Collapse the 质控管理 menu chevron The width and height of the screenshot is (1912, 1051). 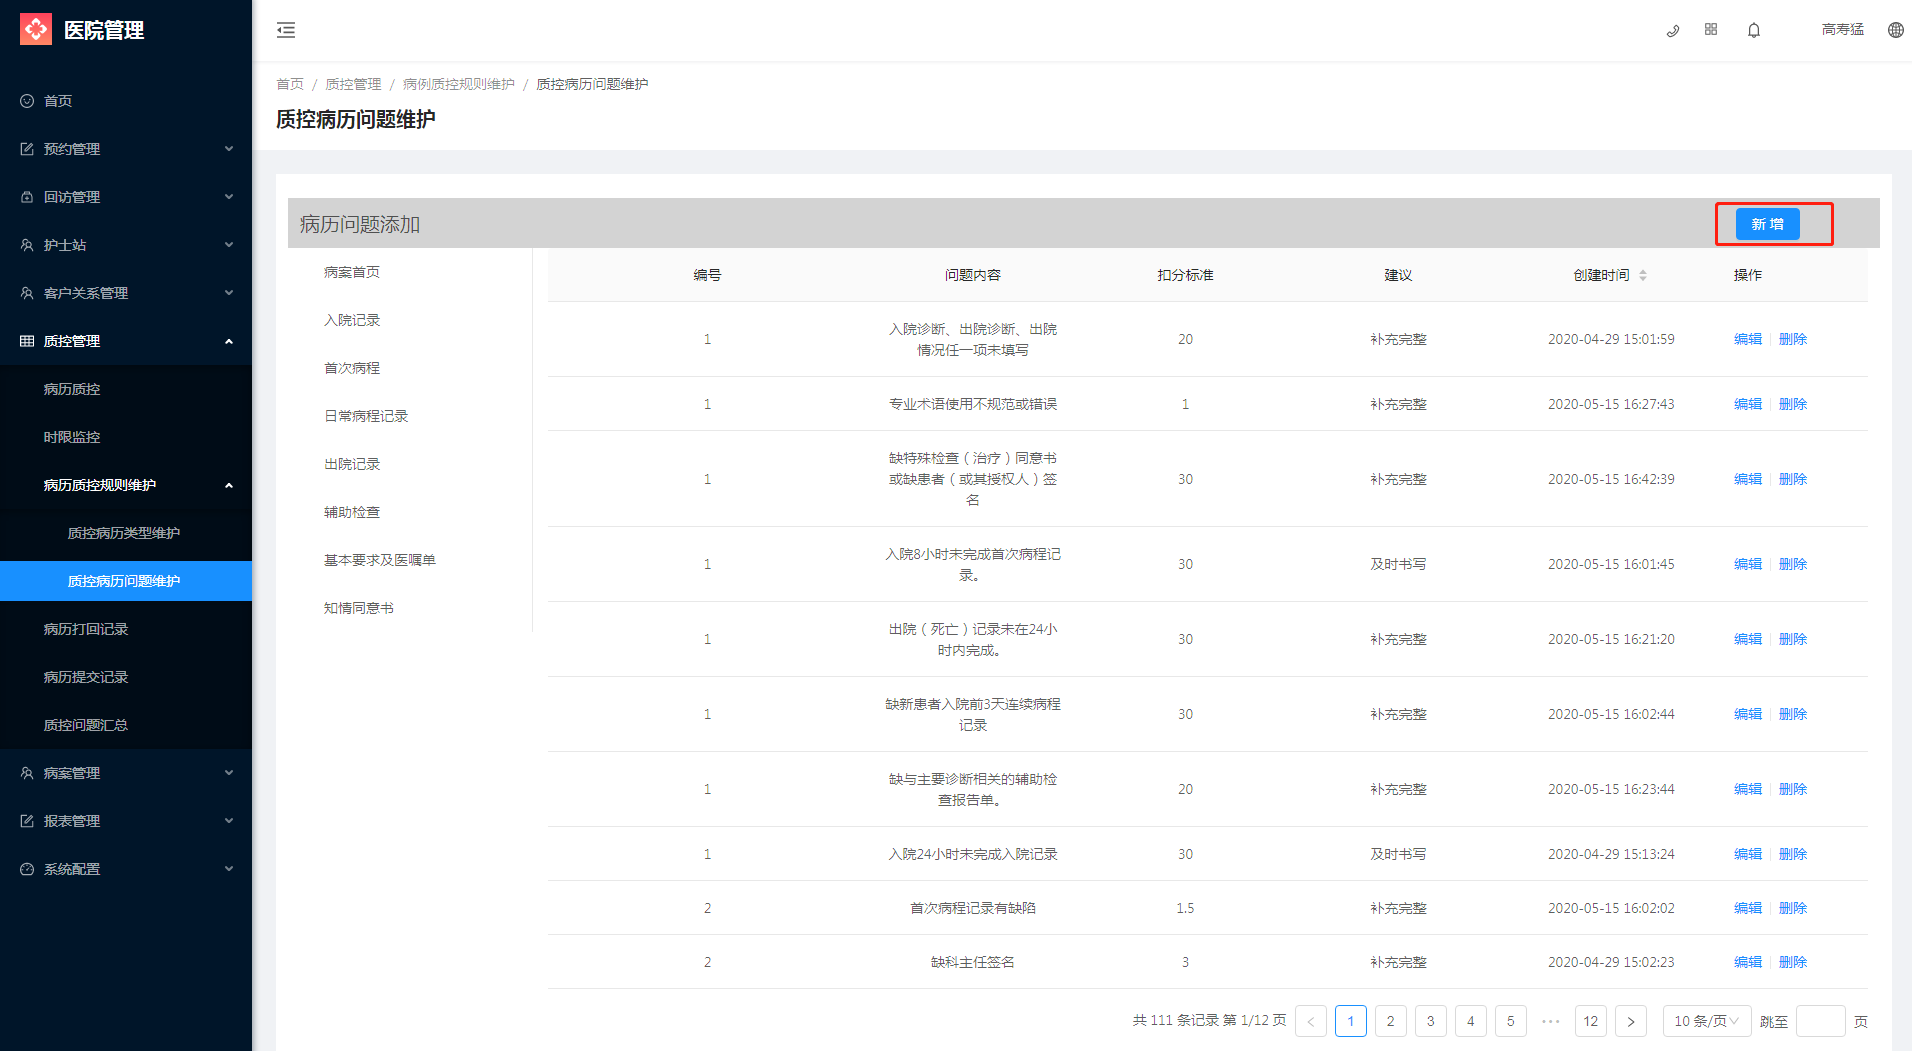tap(229, 341)
